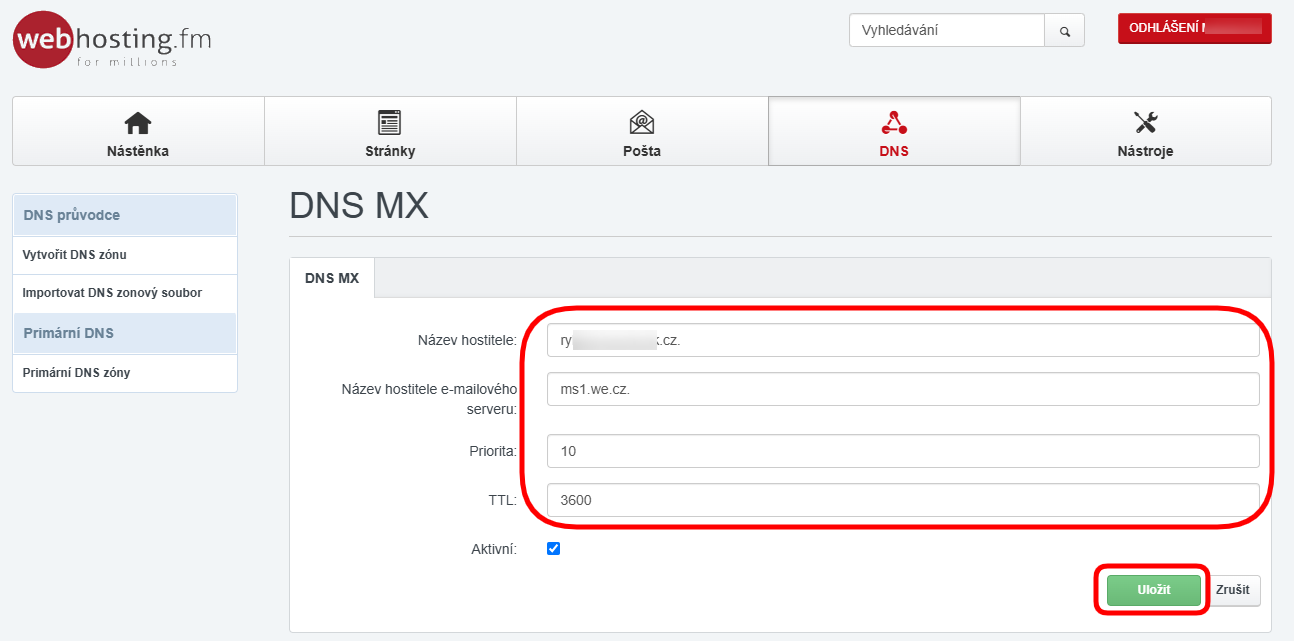Click the Pošta envelope icon
The height and width of the screenshot is (641, 1294).
point(641,122)
